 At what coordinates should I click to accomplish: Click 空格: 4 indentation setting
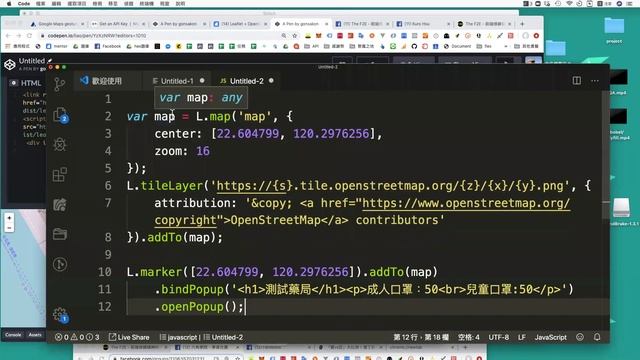[x=469, y=337]
